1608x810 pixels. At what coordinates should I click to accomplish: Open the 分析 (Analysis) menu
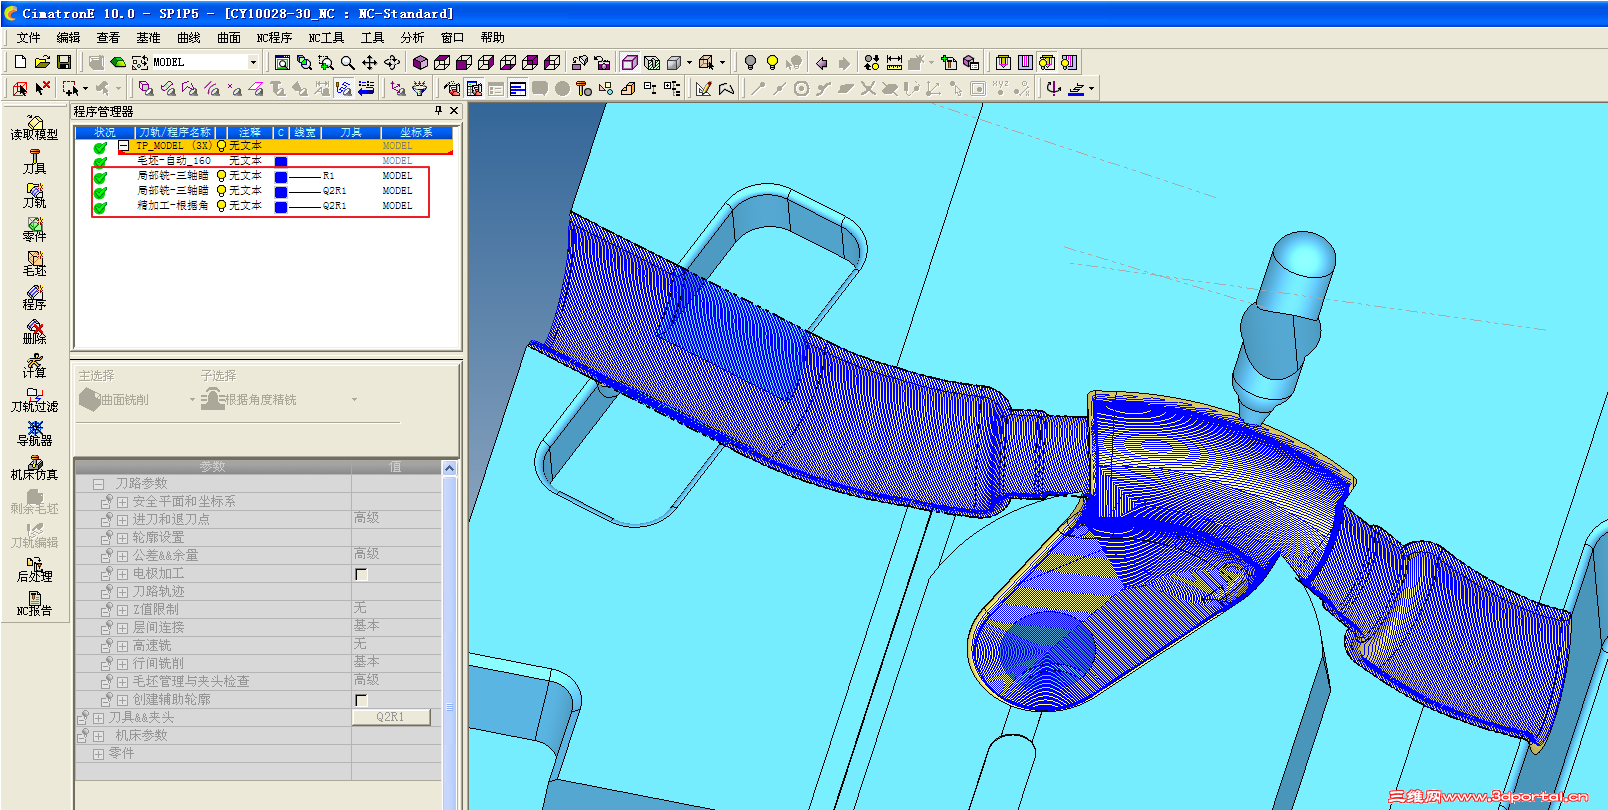point(412,38)
